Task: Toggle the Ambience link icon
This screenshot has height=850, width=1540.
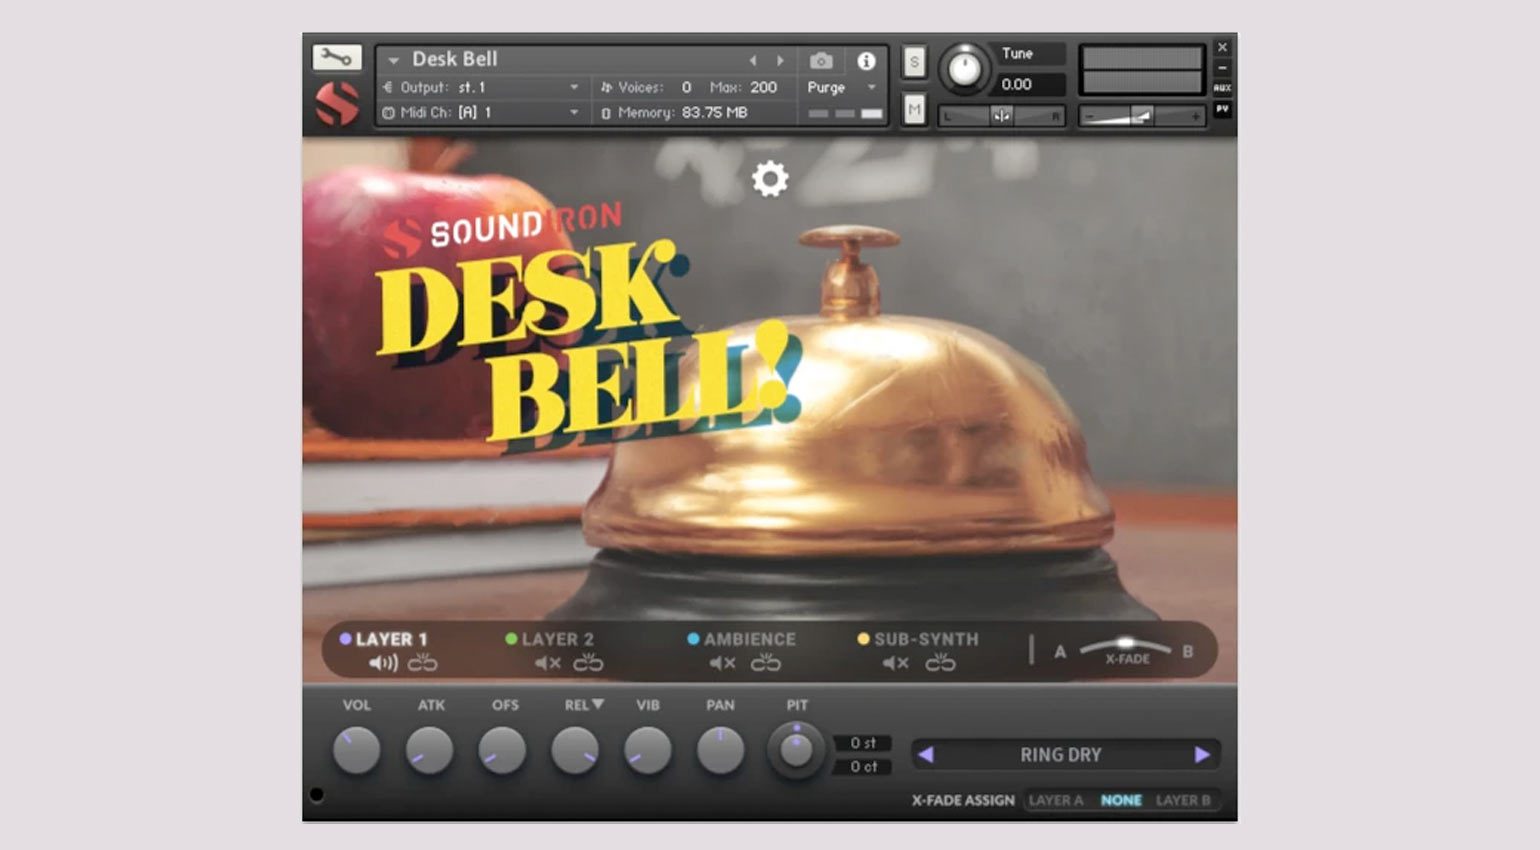Action: [766, 662]
